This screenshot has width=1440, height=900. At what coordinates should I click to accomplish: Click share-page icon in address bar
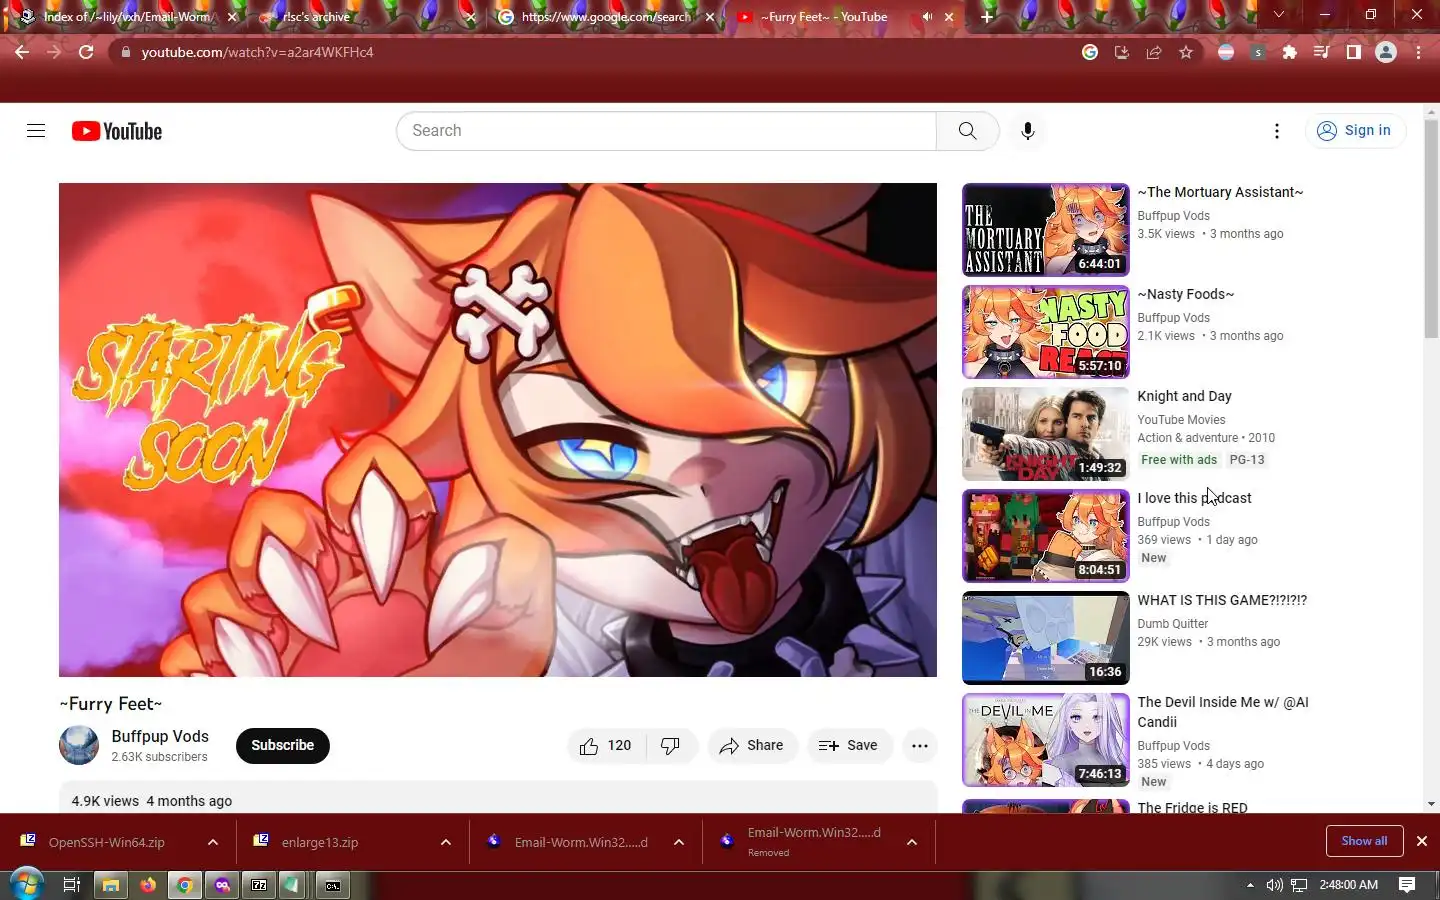1154,52
